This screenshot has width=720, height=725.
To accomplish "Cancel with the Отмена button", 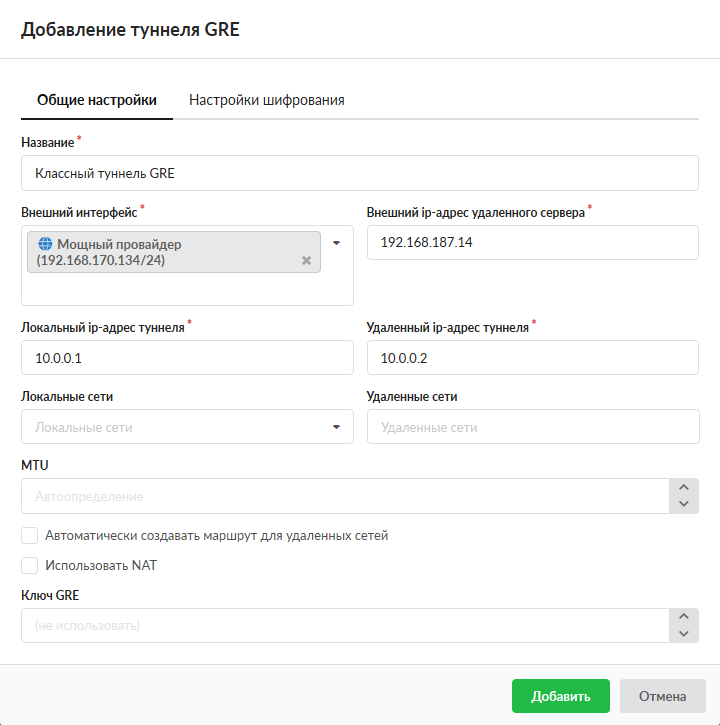I will click(663, 697).
